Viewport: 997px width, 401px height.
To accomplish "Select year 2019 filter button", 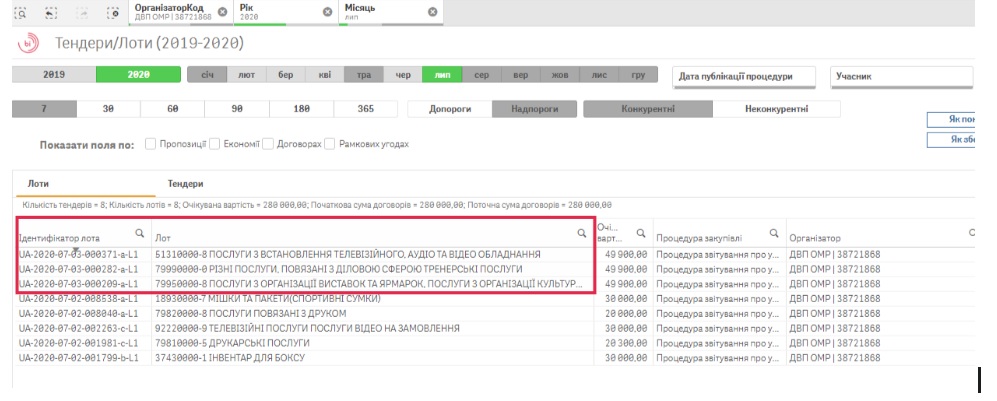I will click(x=53, y=75).
